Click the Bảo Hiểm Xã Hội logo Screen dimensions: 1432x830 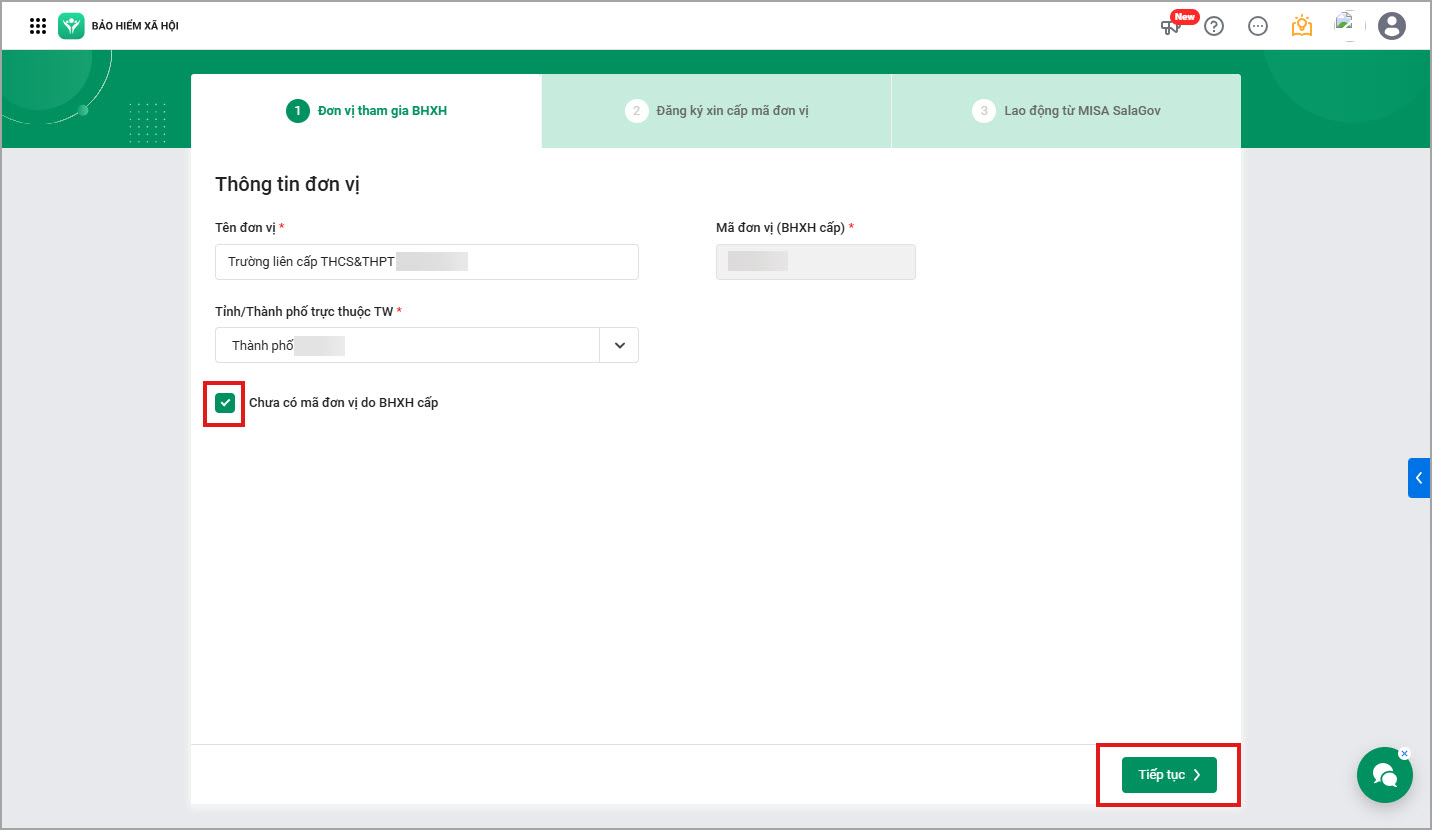coord(71,26)
